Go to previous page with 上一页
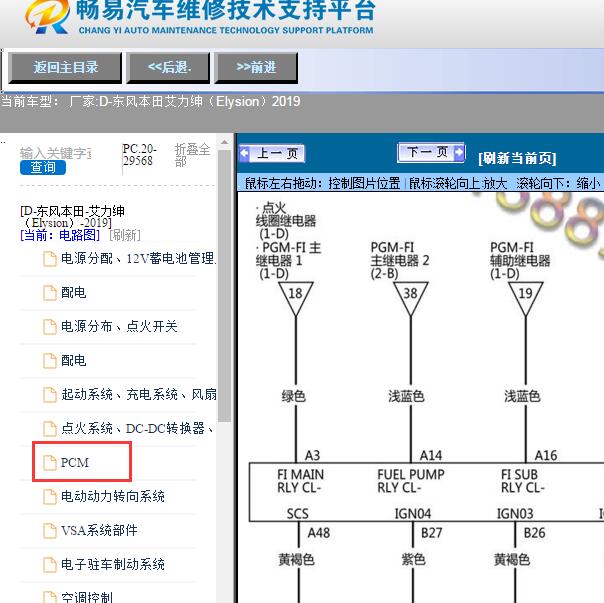 [272, 153]
